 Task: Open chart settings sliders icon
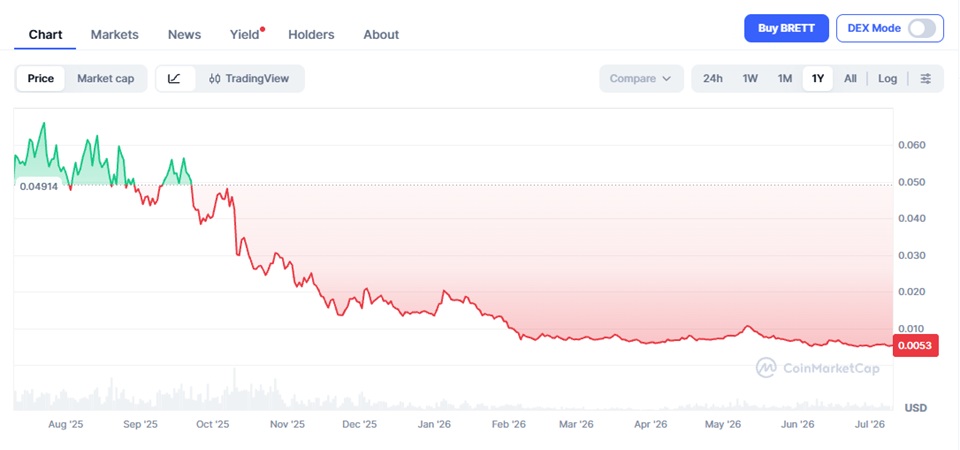(926, 78)
